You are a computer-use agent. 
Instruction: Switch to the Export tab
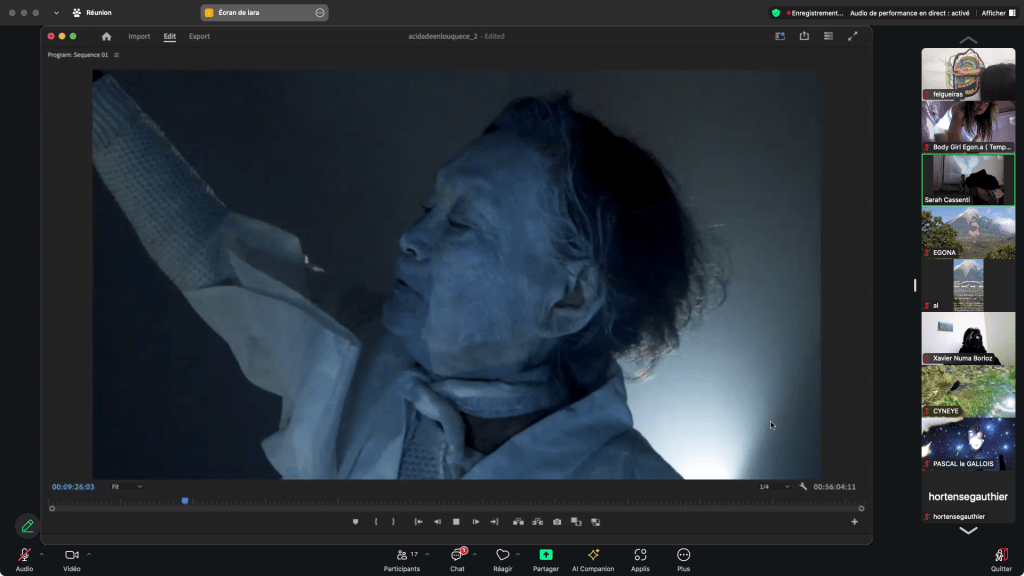[199, 36]
